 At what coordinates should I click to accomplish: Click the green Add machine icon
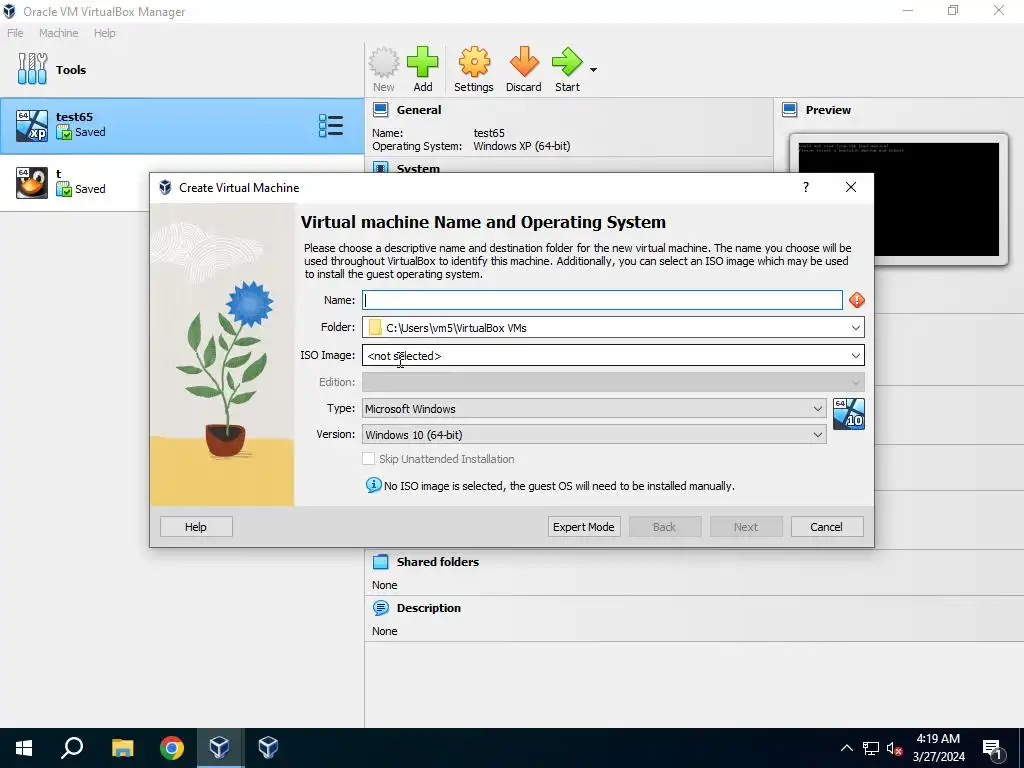(423, 63)
